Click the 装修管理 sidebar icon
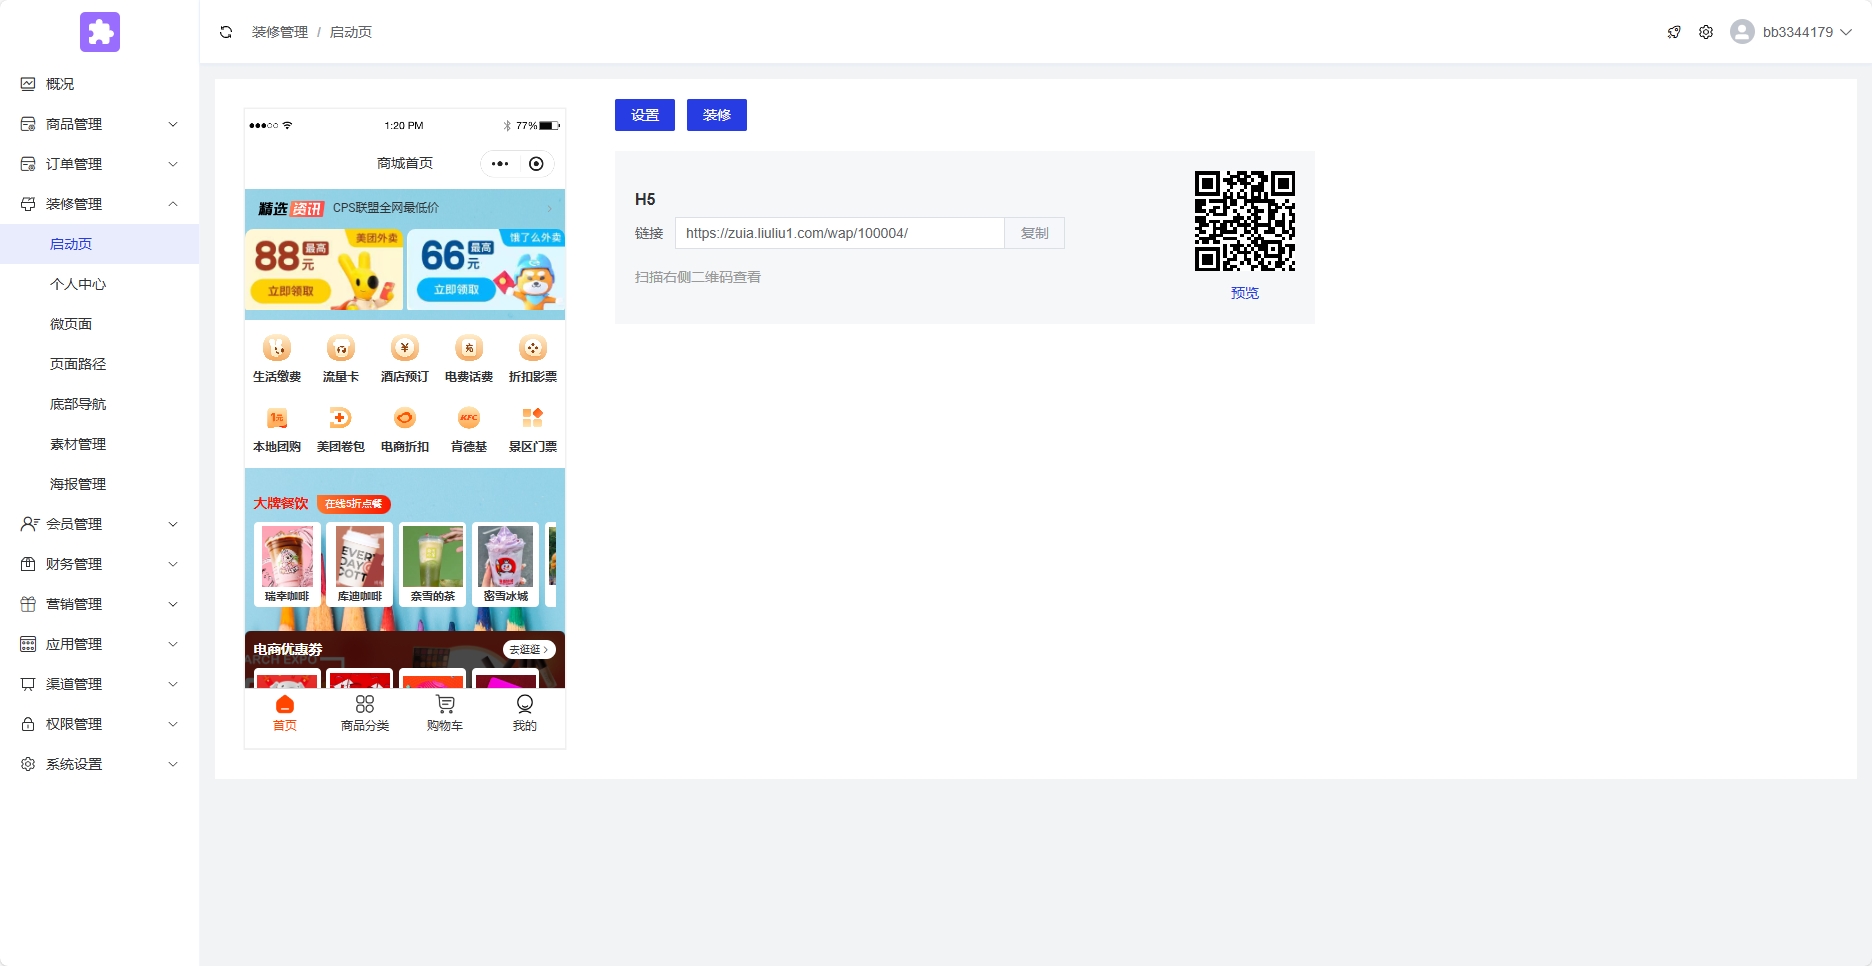Image resolution: width=1872 pixels, height=966 pixels. [28, 204]
